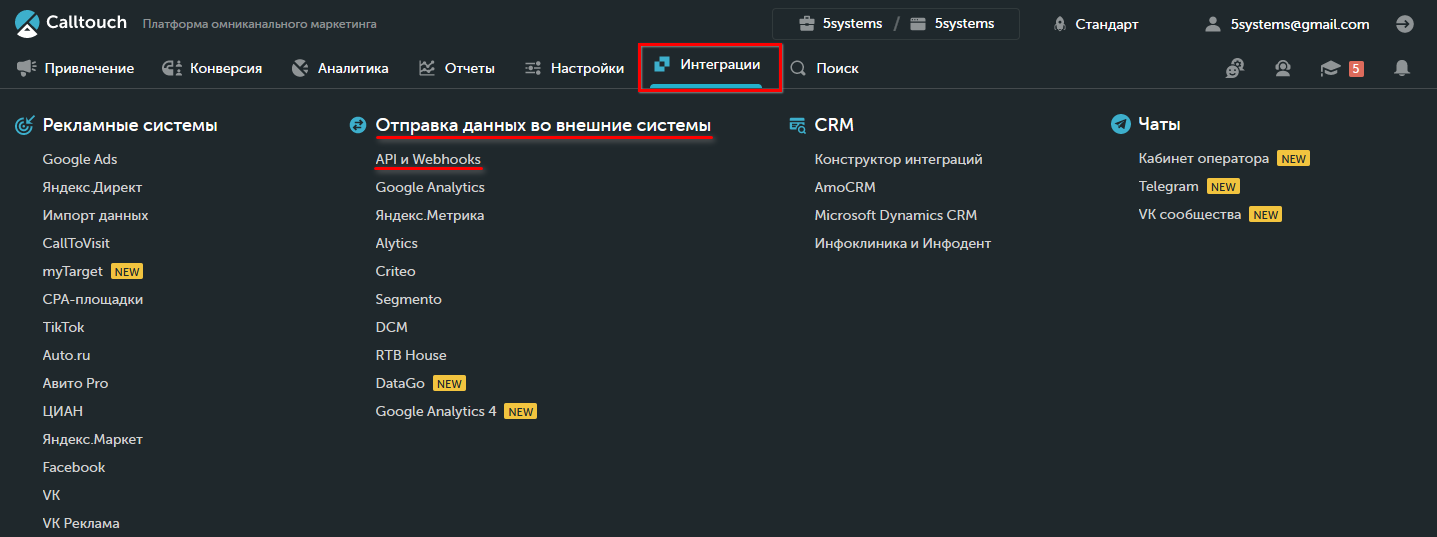Viewport: 1437px width, 537px height.
Task: Open Авито Pro integration
Action: 75,383
